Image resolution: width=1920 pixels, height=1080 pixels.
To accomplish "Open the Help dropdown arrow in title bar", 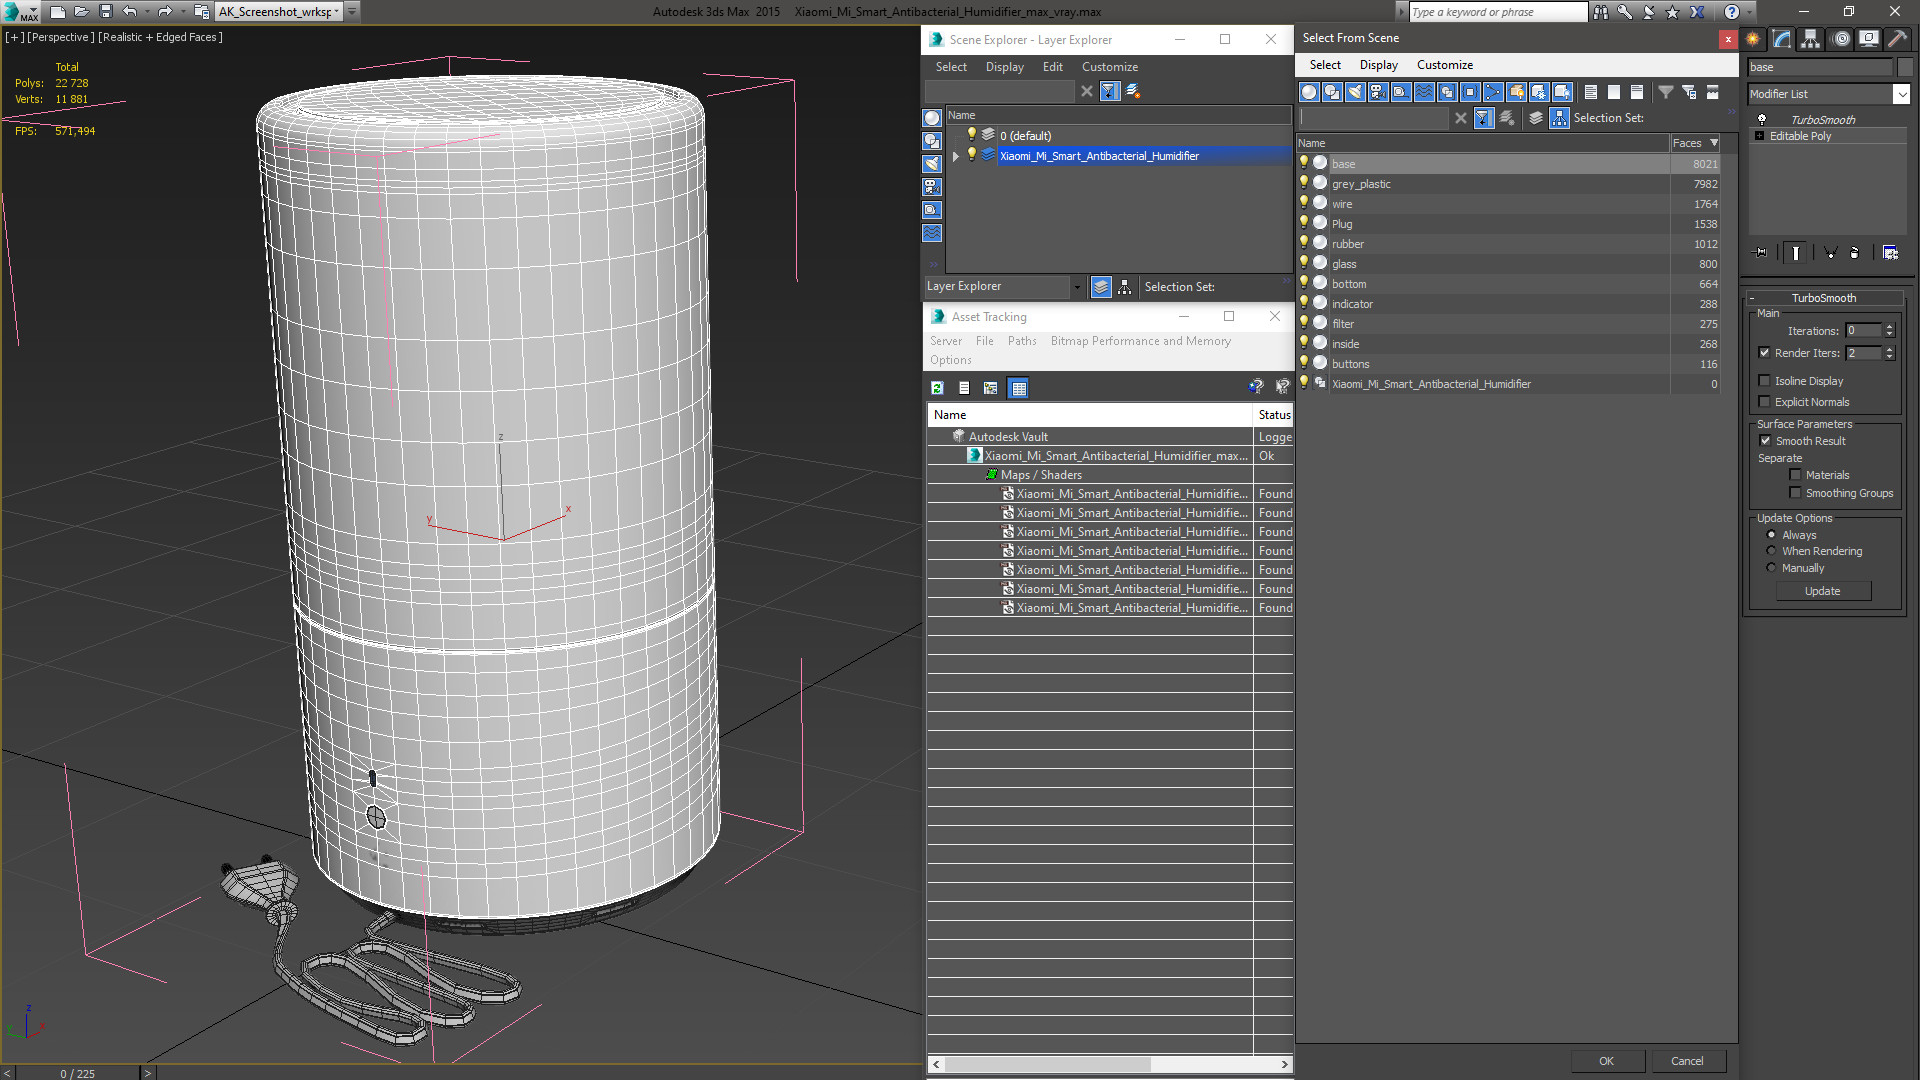I will tap(1750, 12).
